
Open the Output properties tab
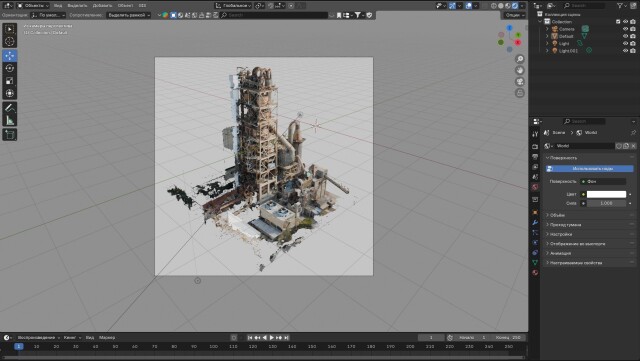tap(535, 156)
